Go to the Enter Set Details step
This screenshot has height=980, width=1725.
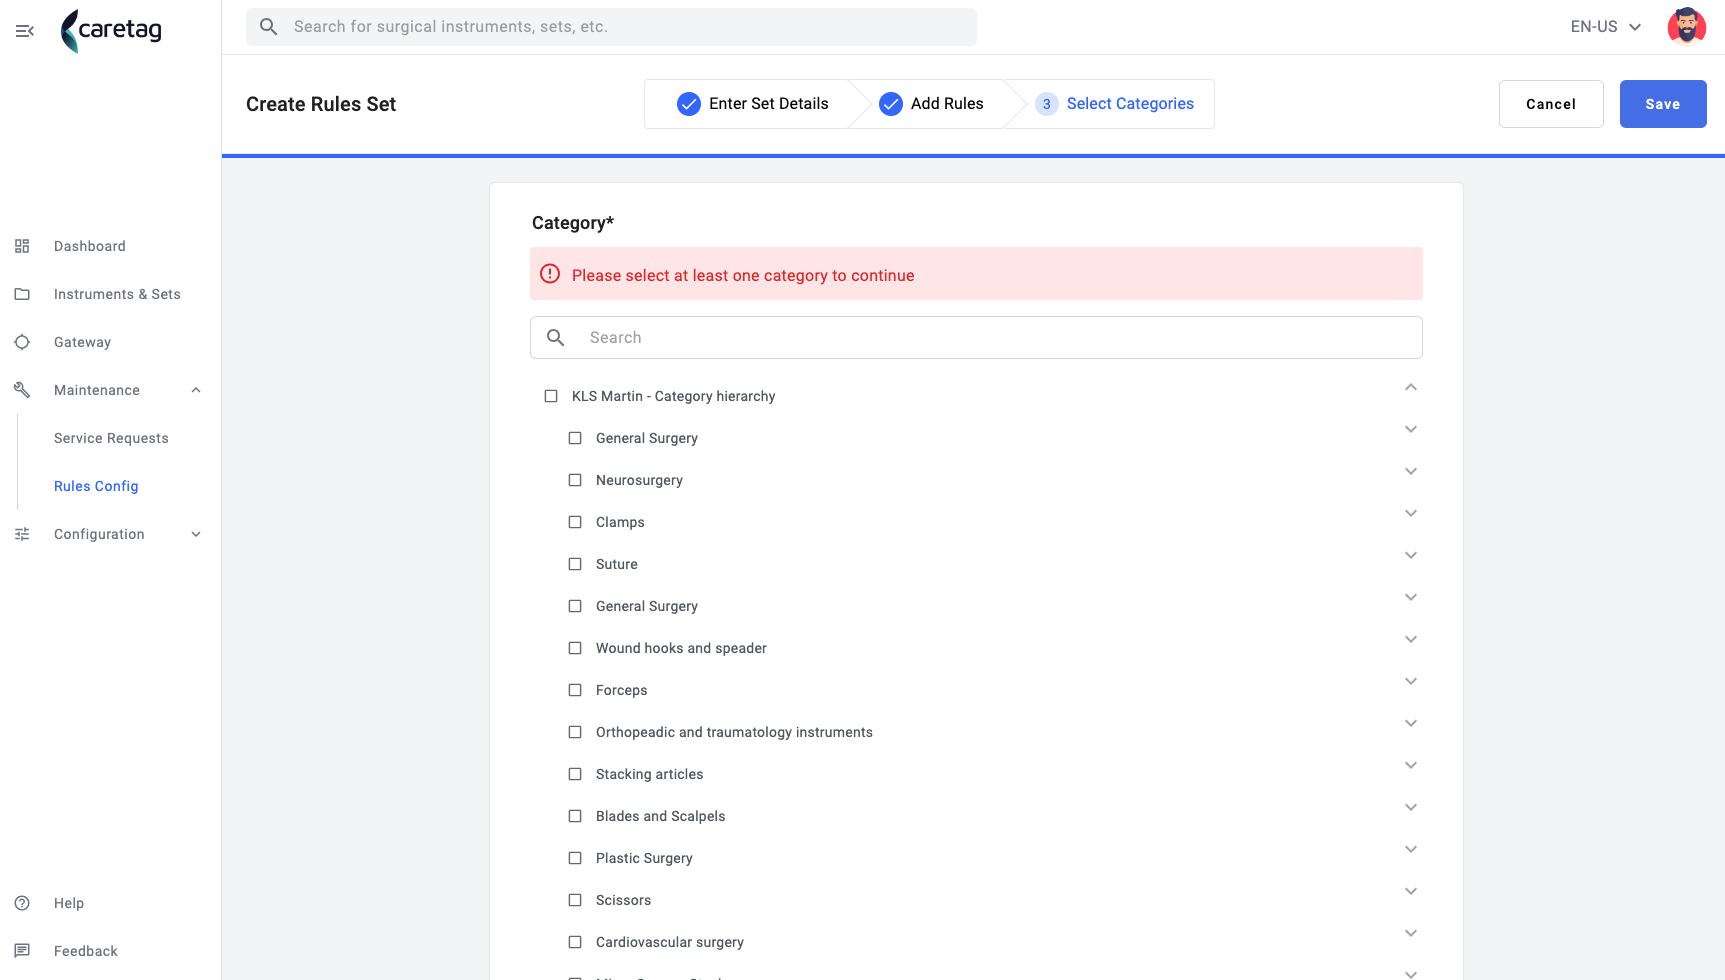tap(753, 104)
